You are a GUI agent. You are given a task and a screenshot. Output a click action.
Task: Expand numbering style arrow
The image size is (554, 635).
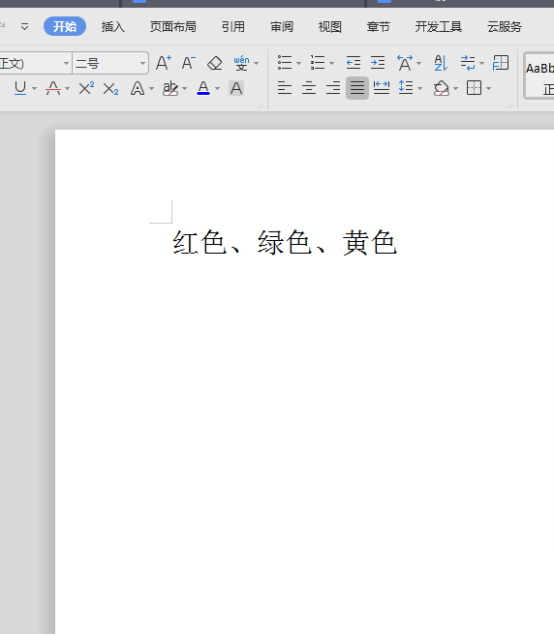coord(332,64)
